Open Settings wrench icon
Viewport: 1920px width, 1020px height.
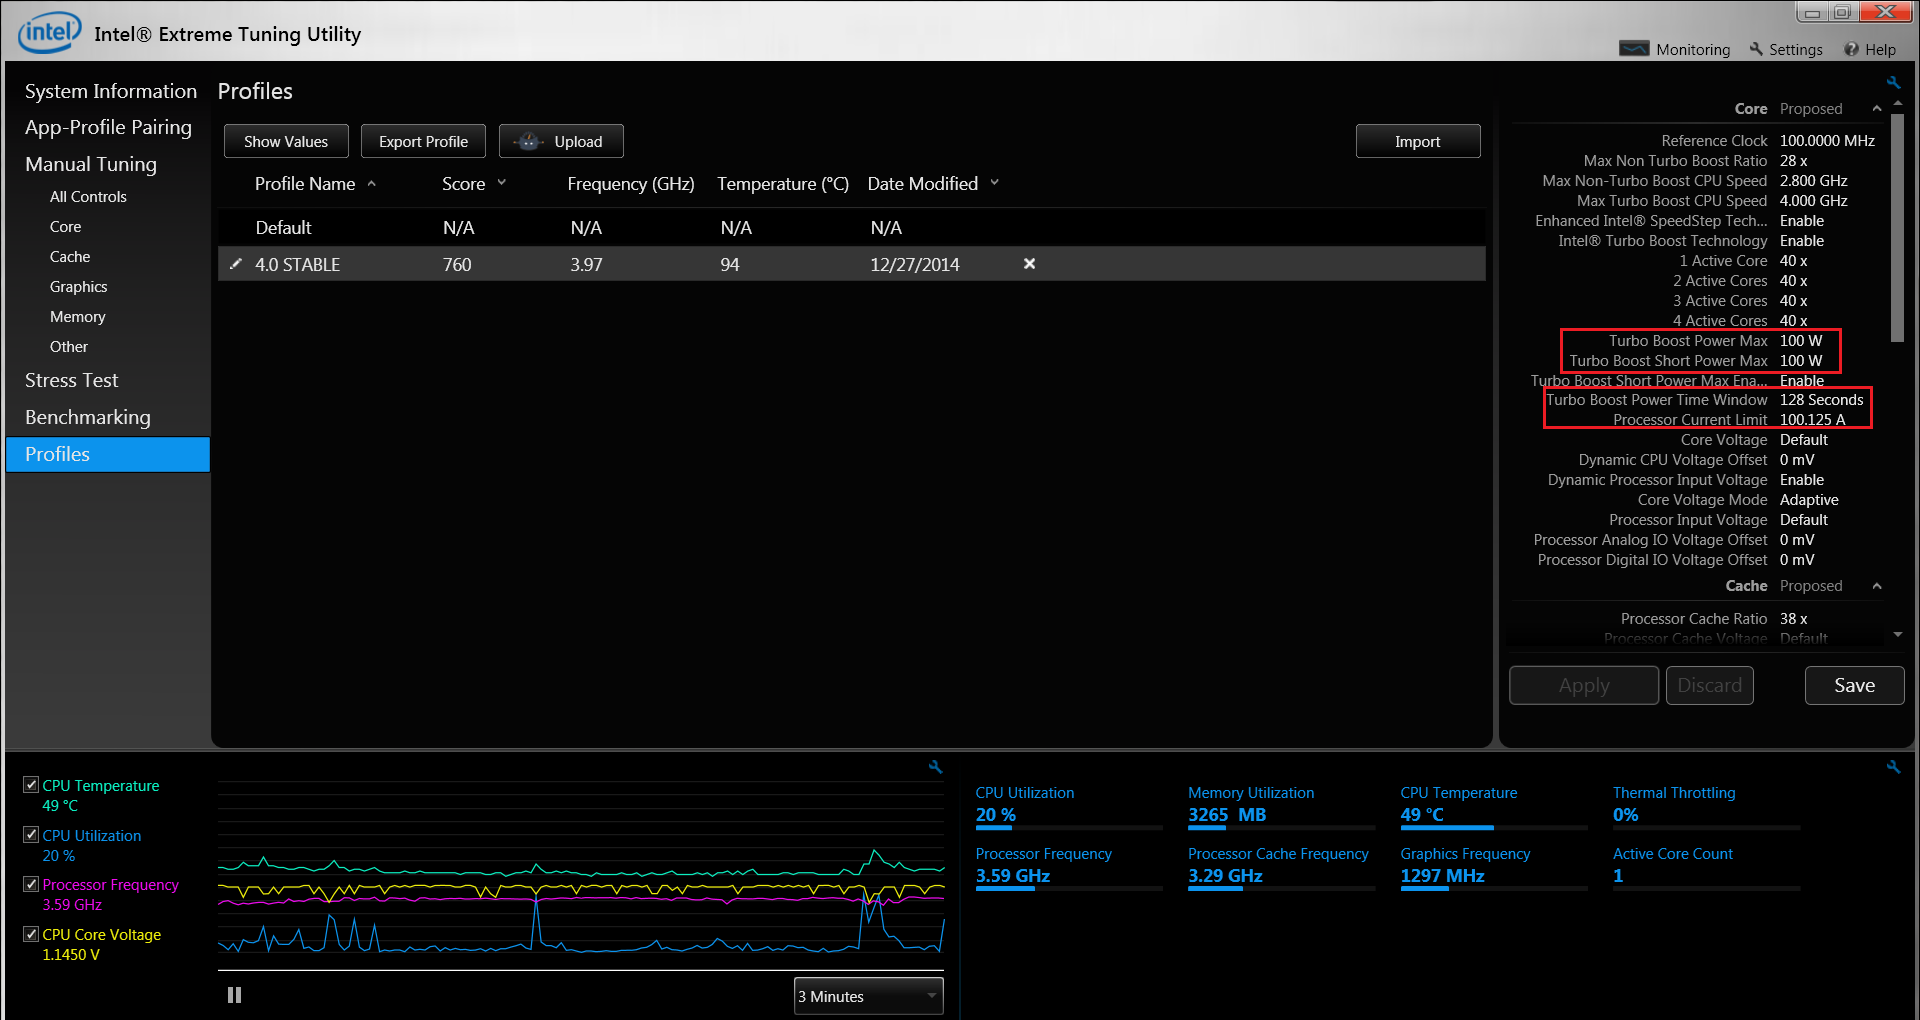click(x=1756, y=49)
